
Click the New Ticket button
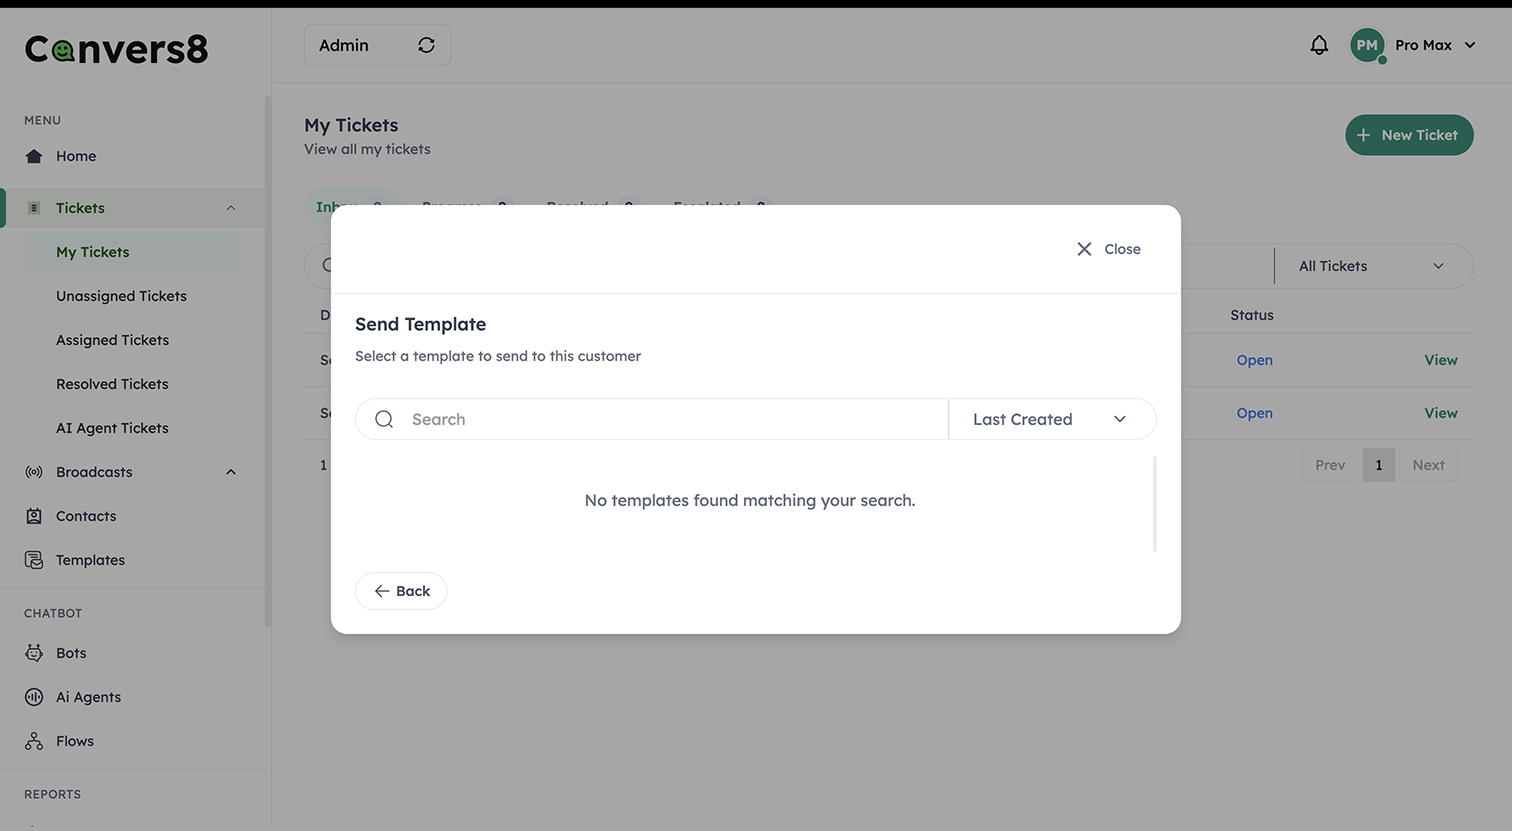tap(1408, 135)
